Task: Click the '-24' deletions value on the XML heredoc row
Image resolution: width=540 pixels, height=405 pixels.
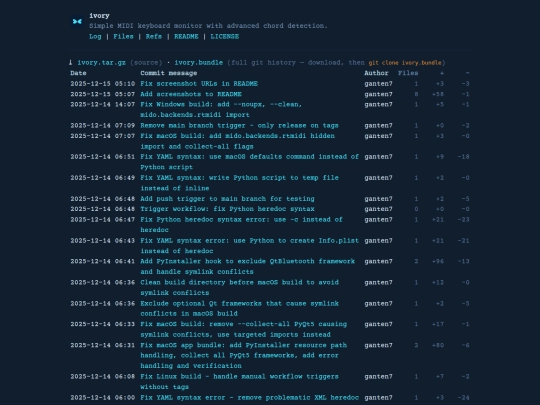Action: pyautogui.click(x=464, y=397)
